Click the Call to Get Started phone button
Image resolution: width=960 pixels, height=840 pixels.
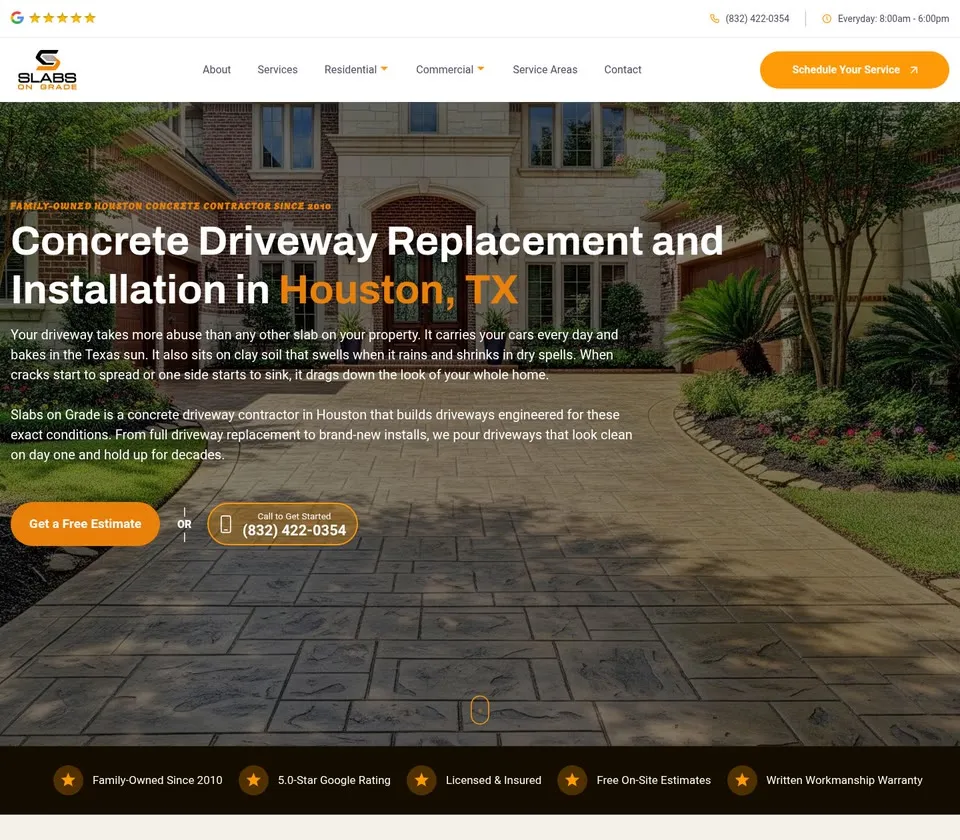(x=282, y=524)
